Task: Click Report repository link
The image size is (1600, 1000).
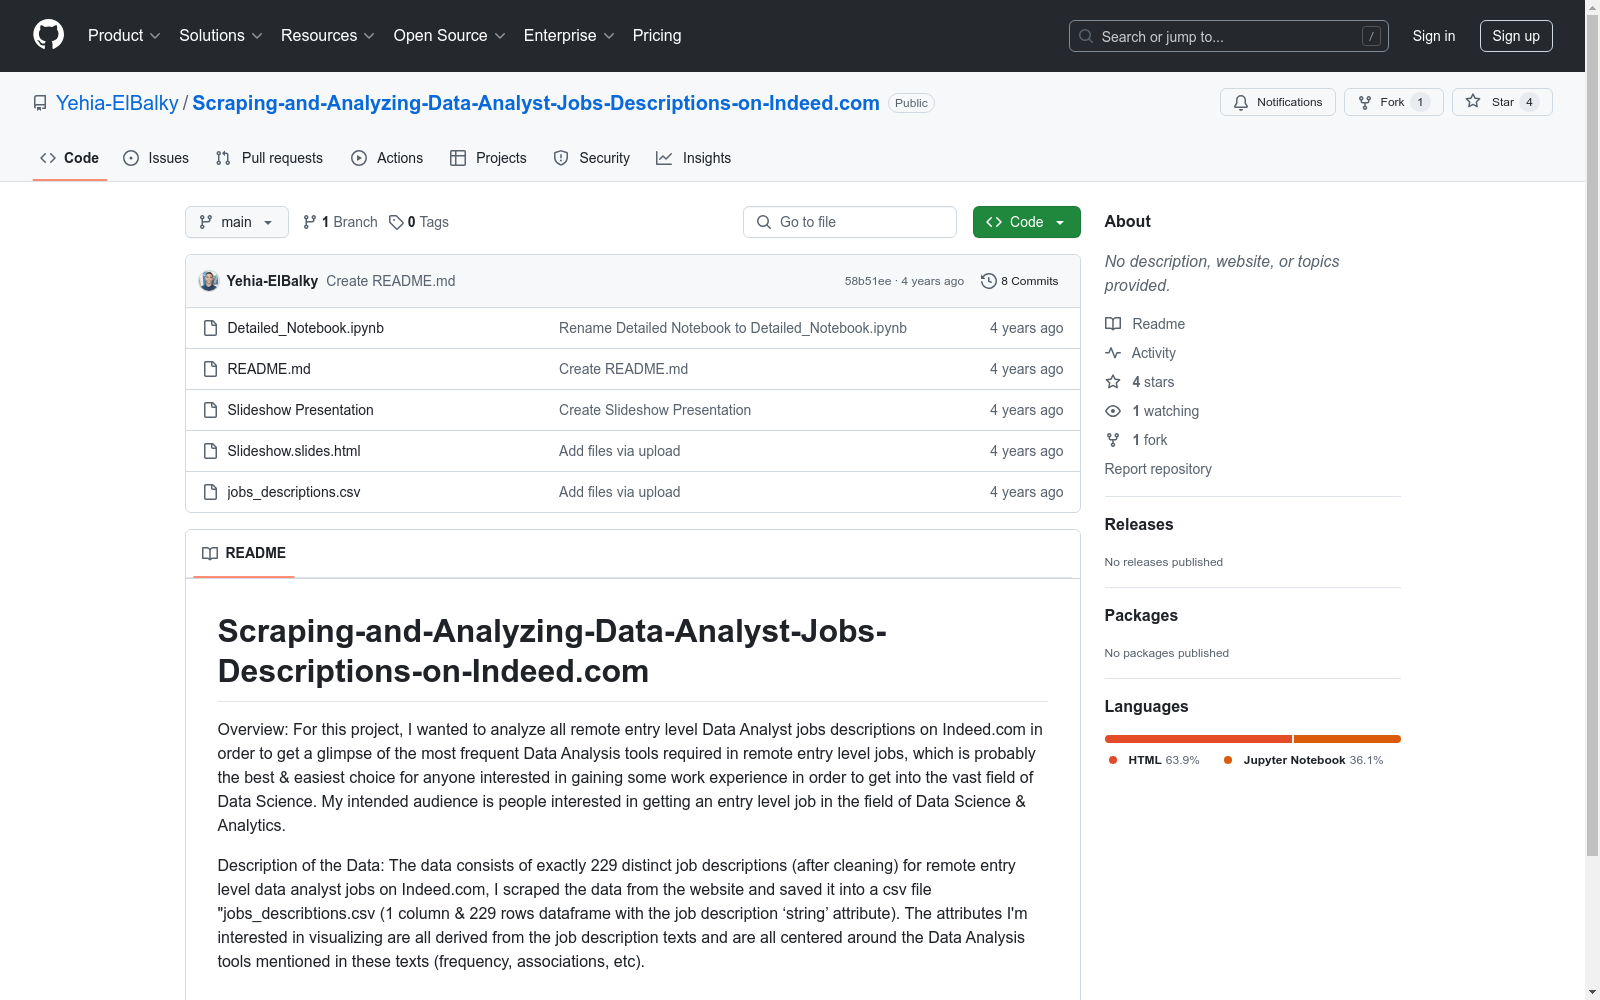Action: (x=1158, y=469)
